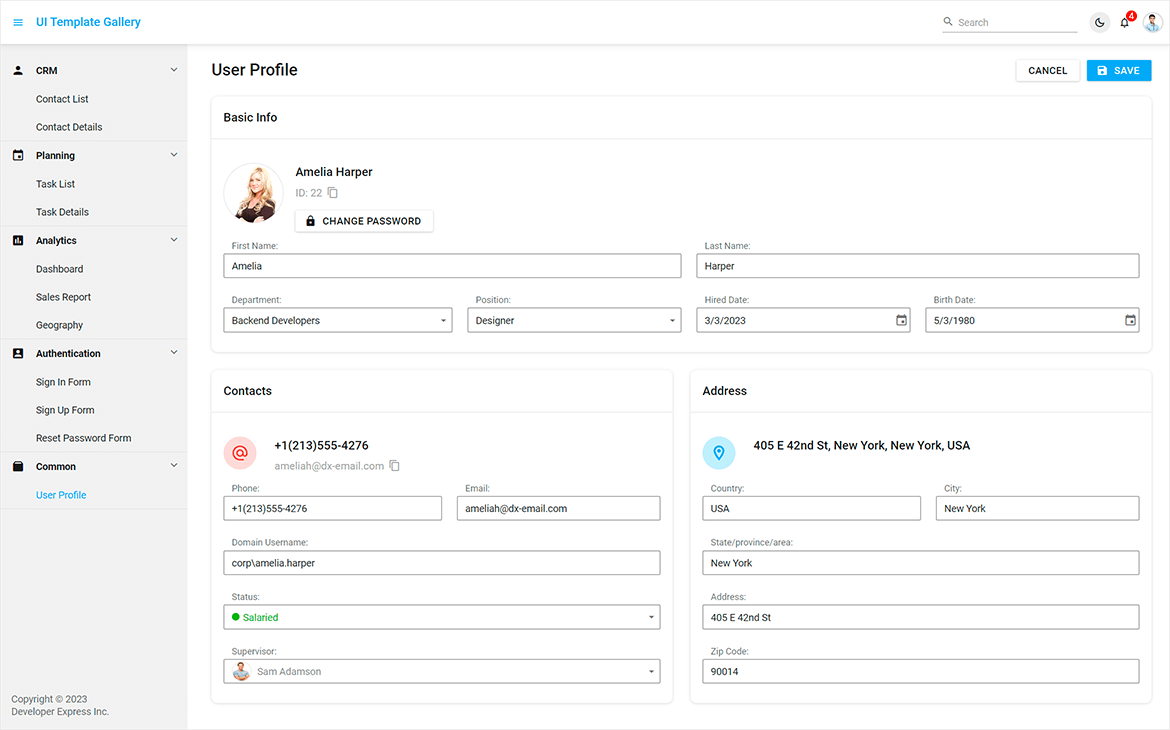Click into the Zip Code field

point(920,672)
